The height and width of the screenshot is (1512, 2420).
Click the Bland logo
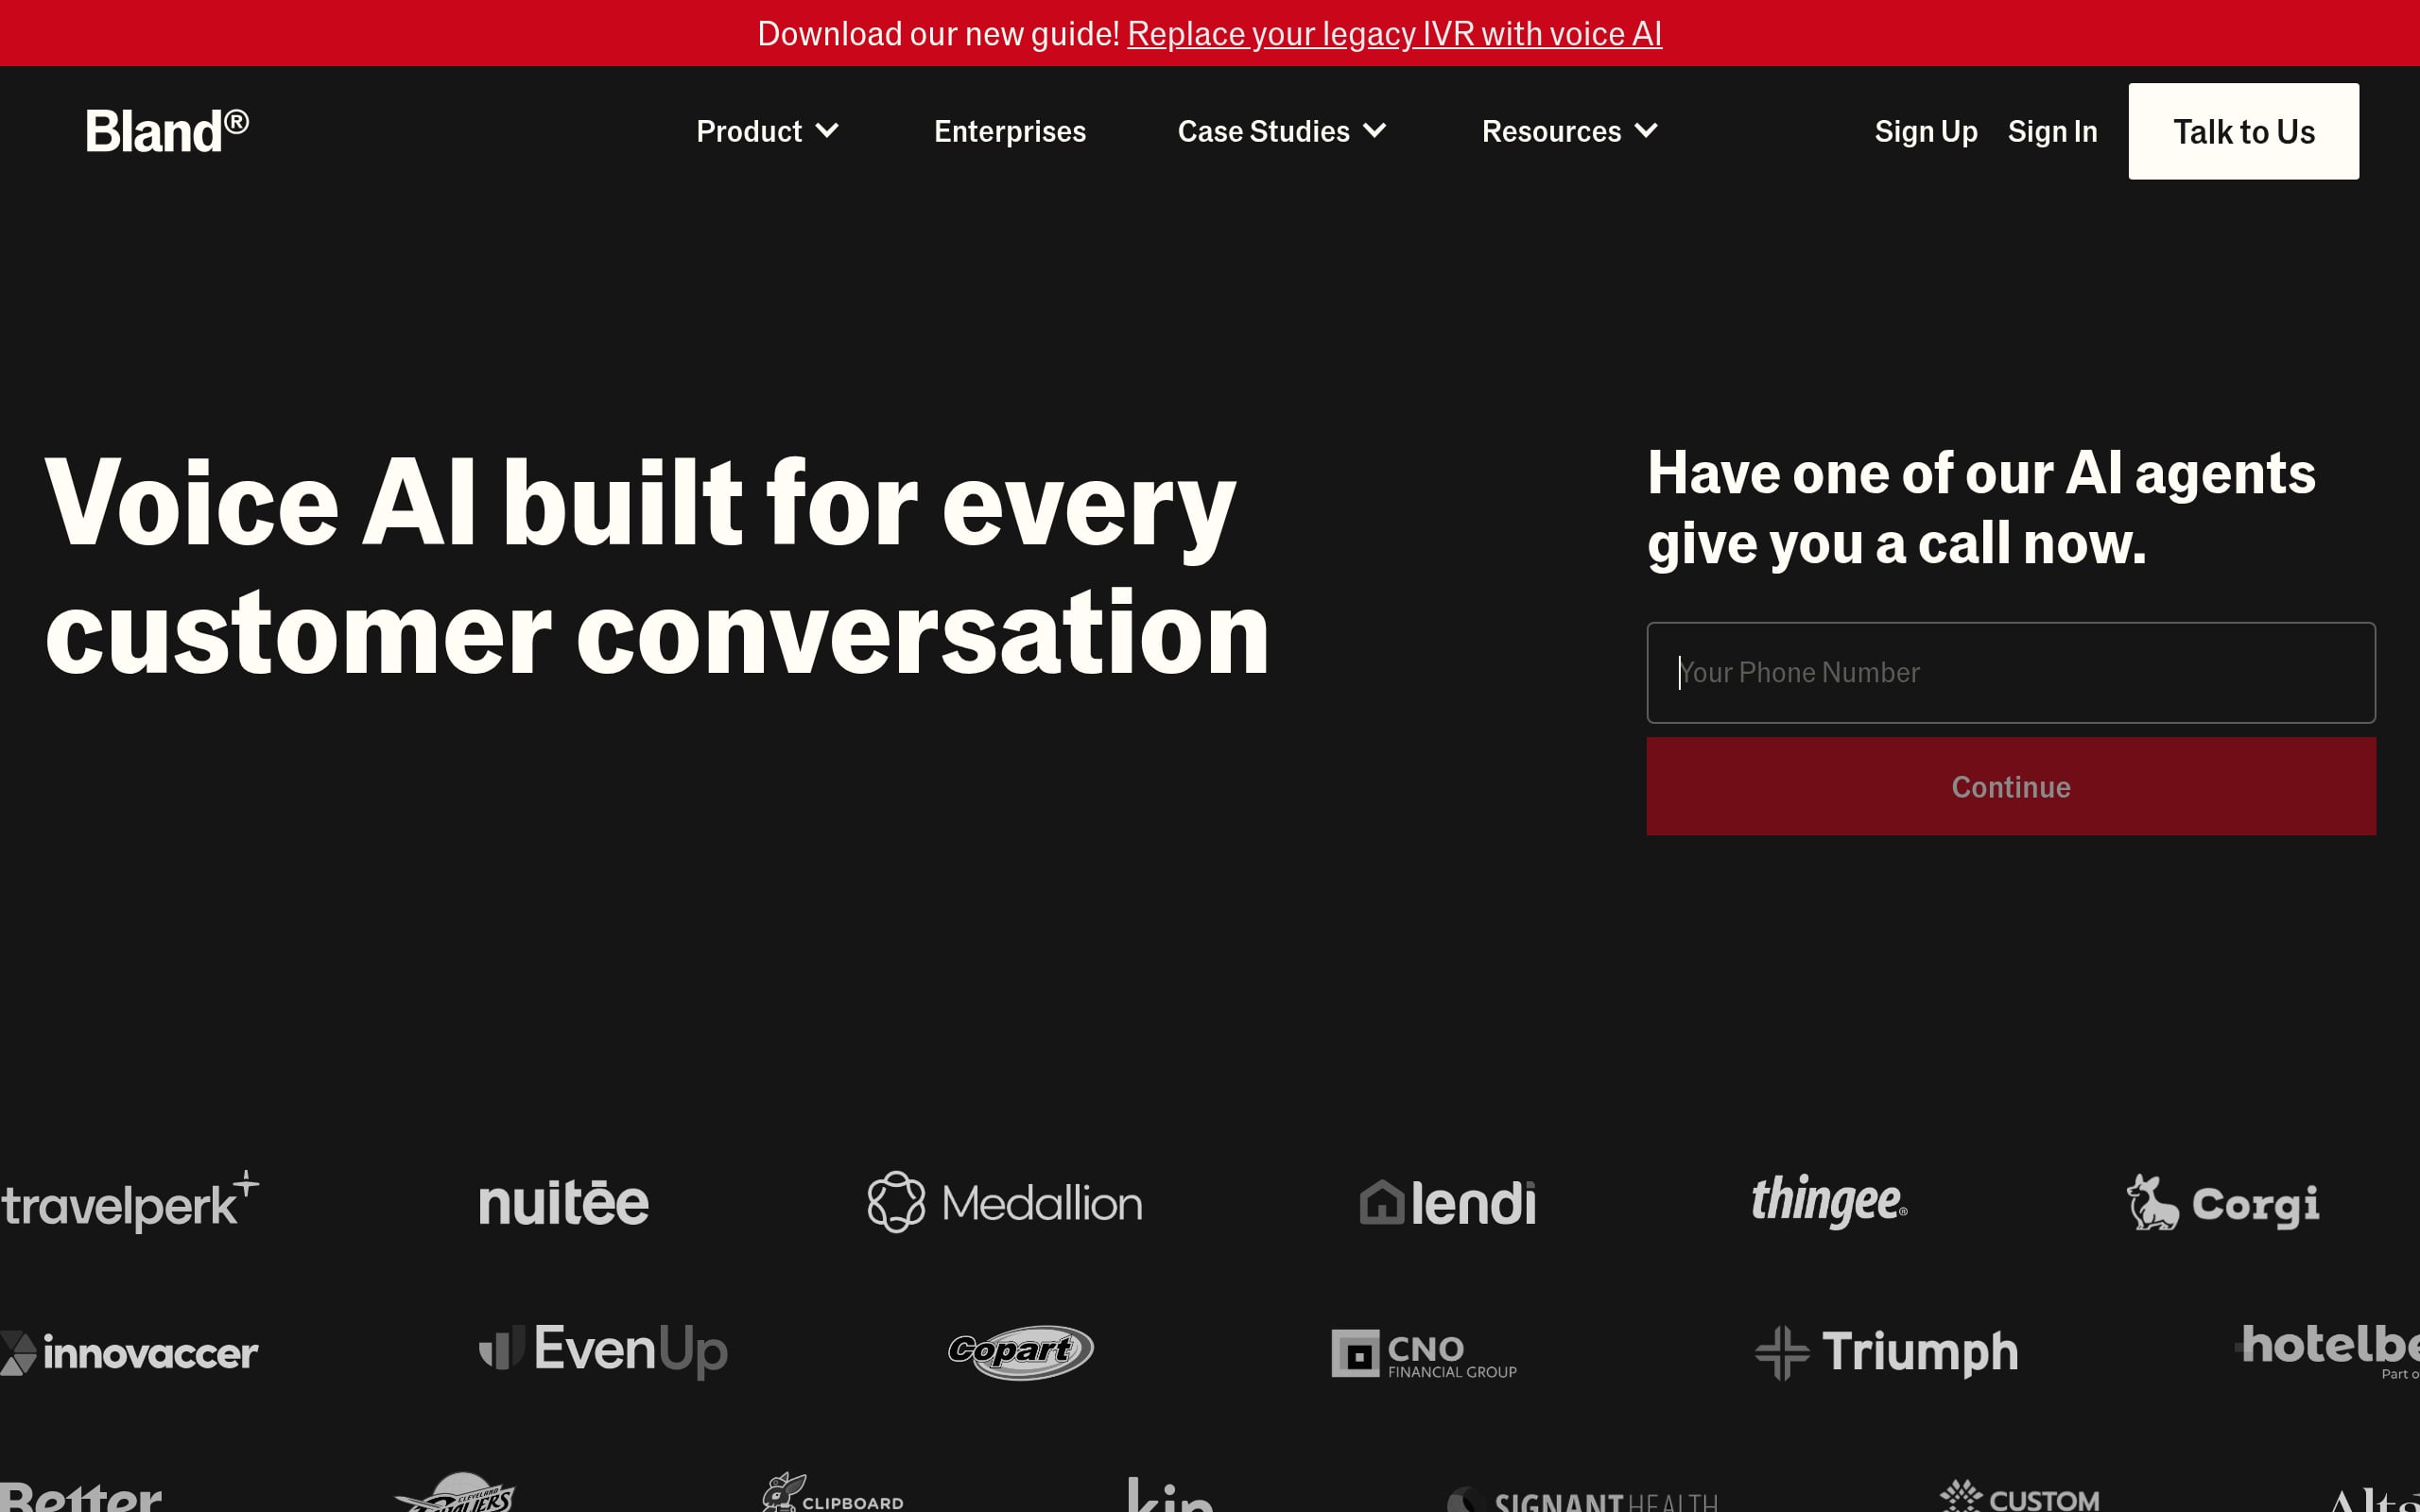[x=166, y=131]
